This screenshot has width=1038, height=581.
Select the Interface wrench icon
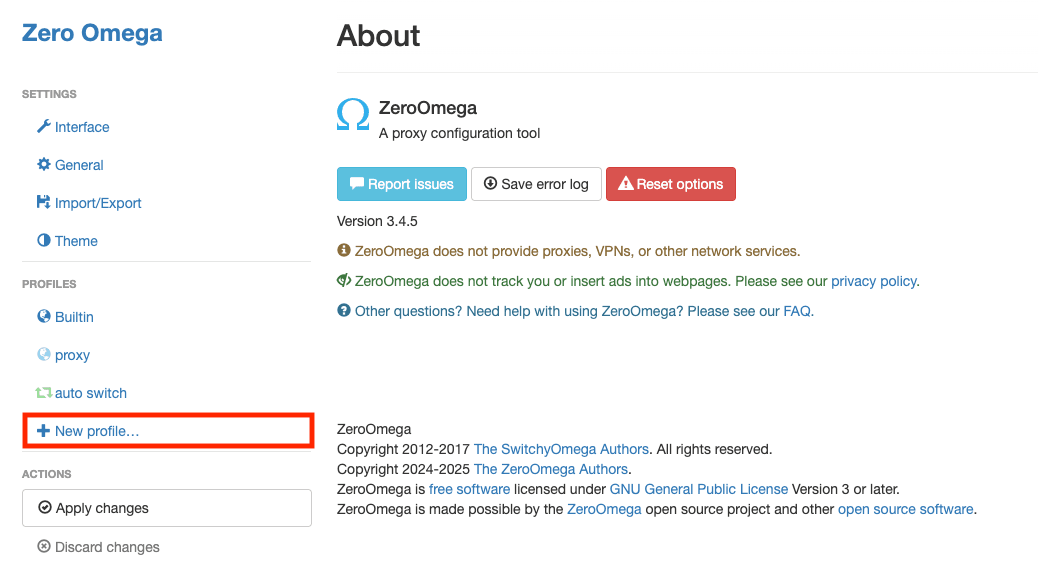click(42, 127)
